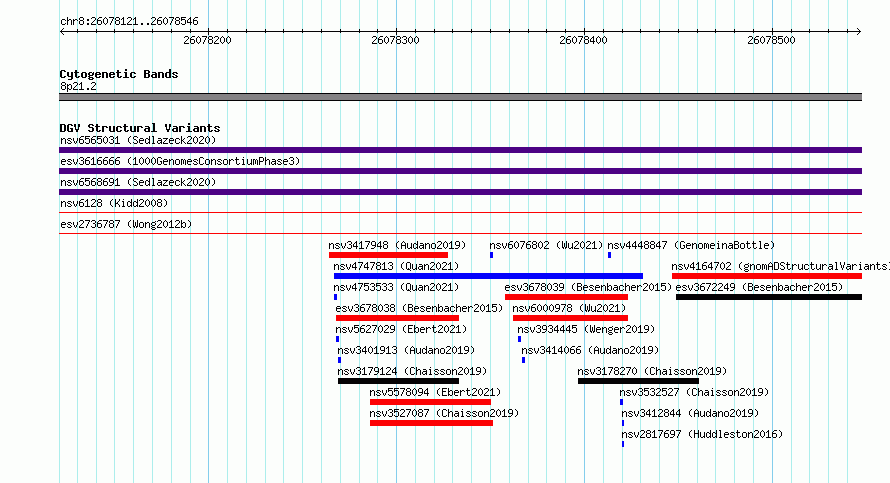This screenshot has height=483, width=890.
Task: Open nsv6000978 (Wu2021) variant
Action: tap(569, 308)
